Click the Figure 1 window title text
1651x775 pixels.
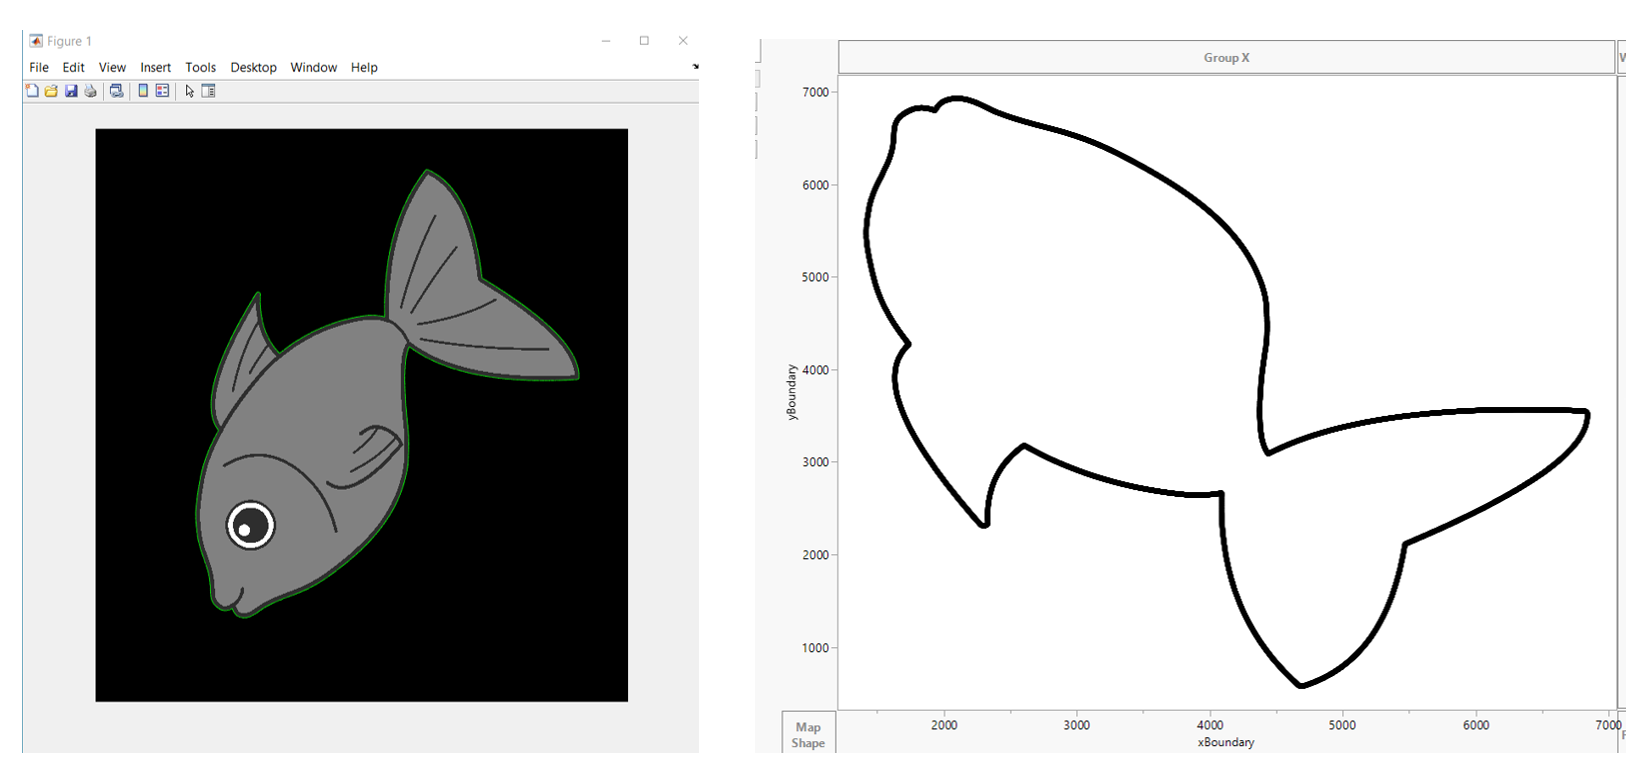pyautogui.click(x=69, y=41)
